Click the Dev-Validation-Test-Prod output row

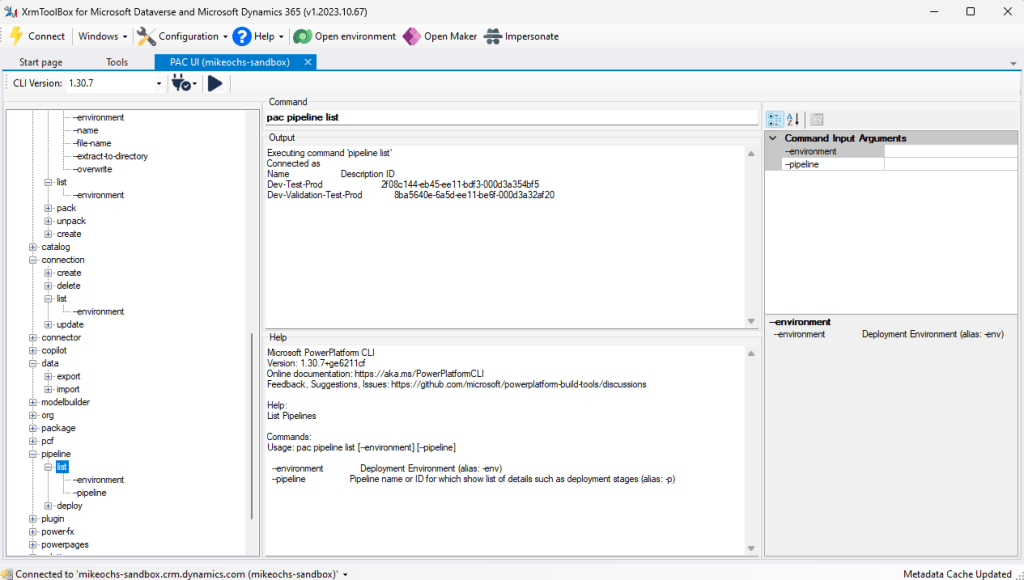click(411, 195)
